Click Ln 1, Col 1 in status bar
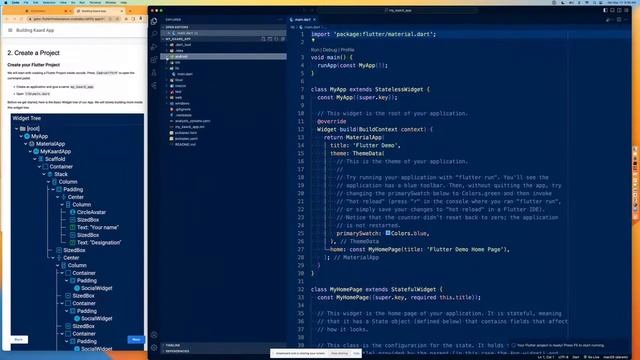This screenshot has width=640, height=360. tap(546, 358)
